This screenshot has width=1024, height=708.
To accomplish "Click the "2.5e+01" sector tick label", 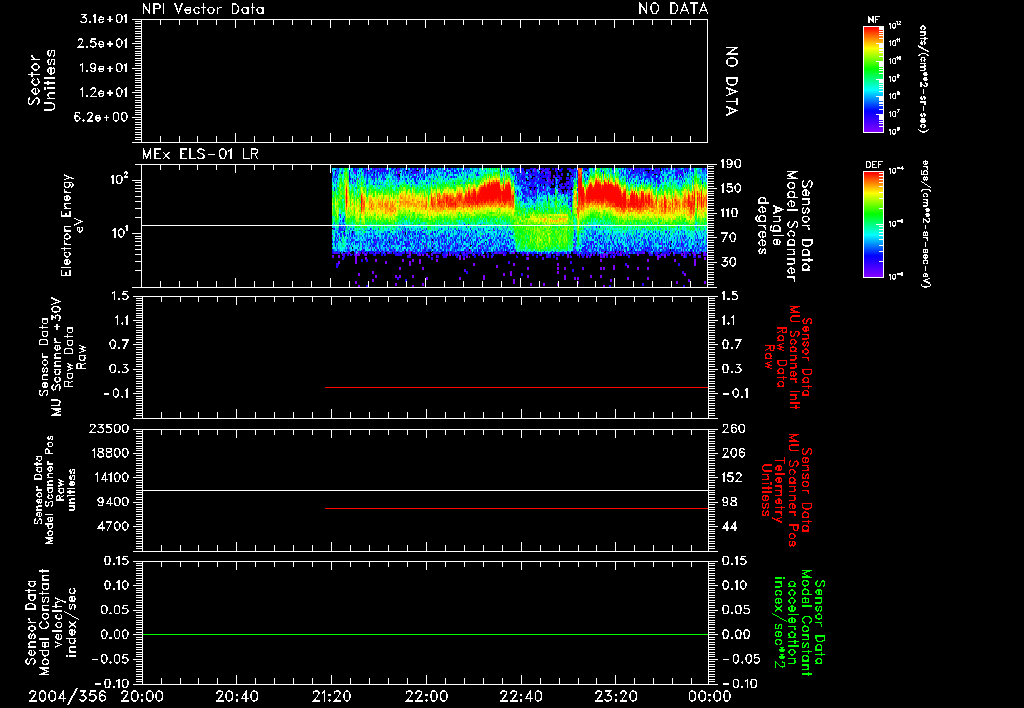I will 104,43.
